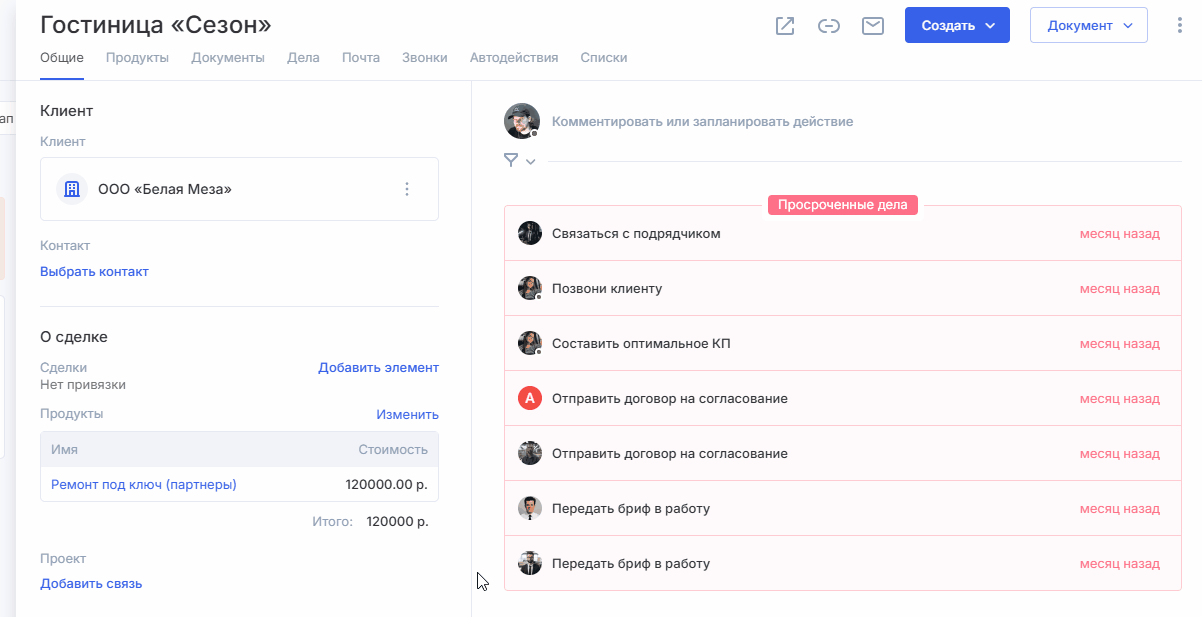Viewport: 1202px width, 617px height.
Task: Open product Ремонт под ключ (партнеры)
Action: tap(144, 484)
